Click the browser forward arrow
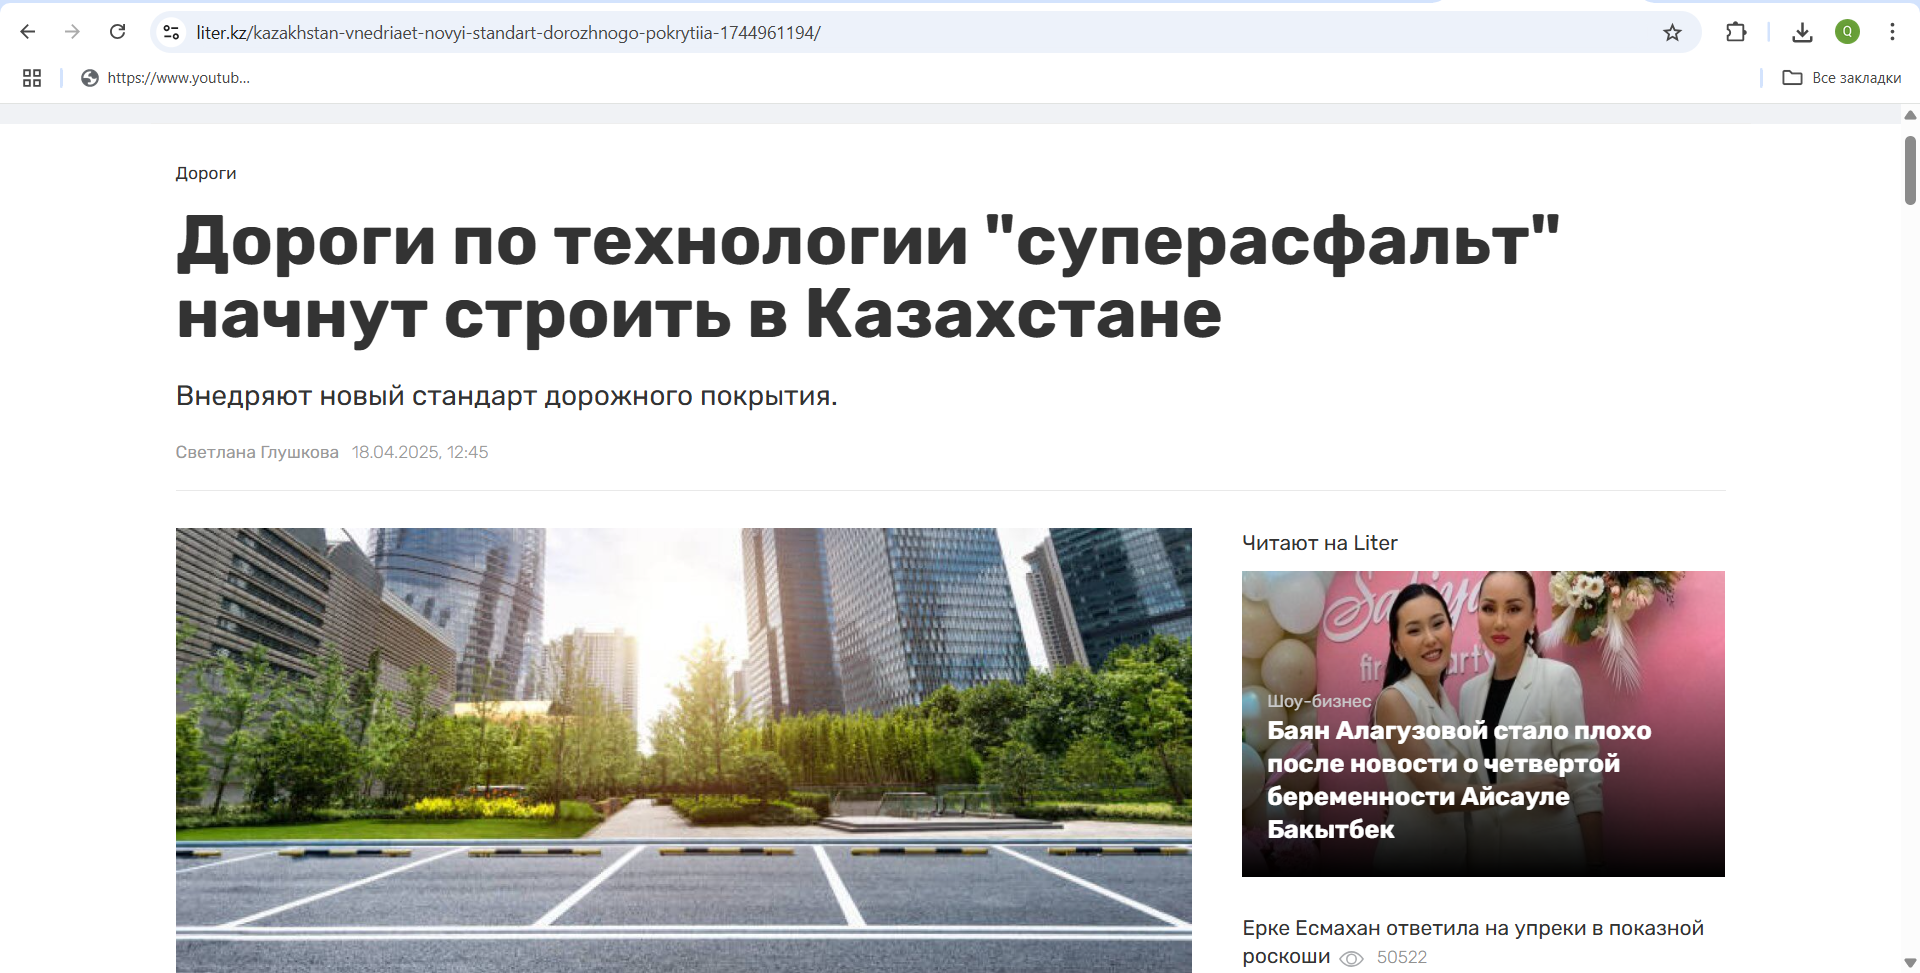Screen dimensions: 1920x973 coord(72,32)
